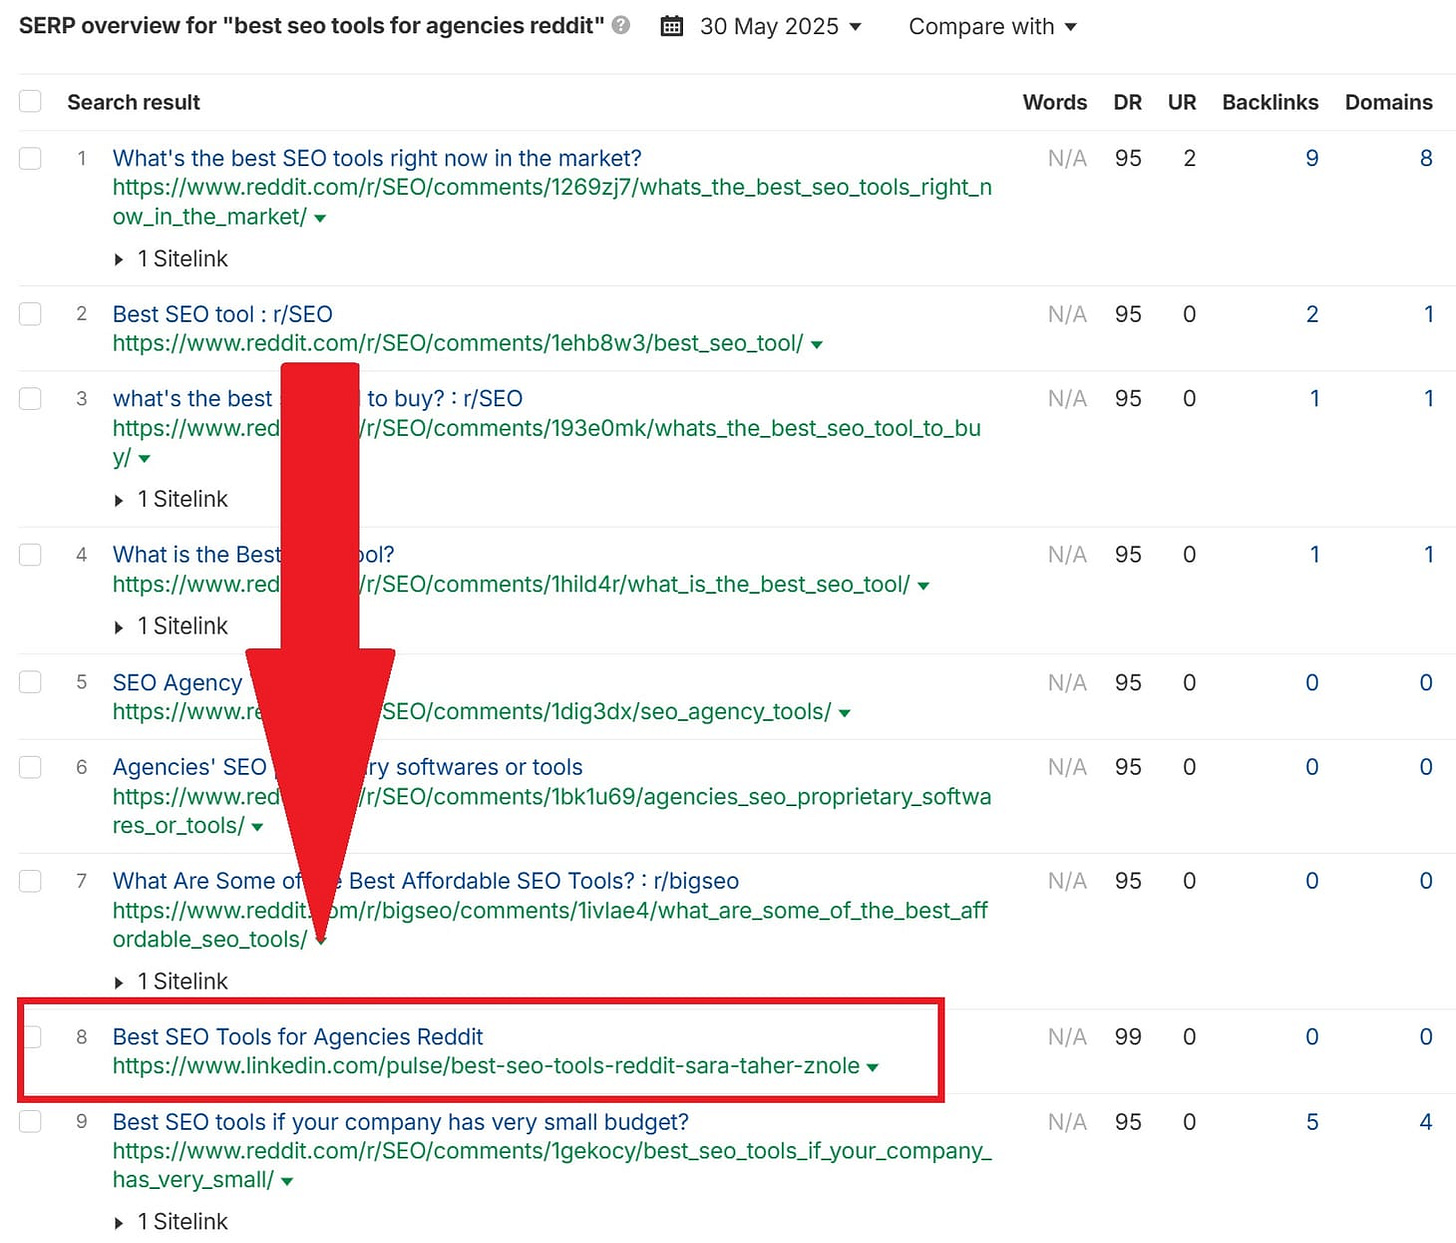Expand the sitelink arrow under result 3

tap(119, 499)
